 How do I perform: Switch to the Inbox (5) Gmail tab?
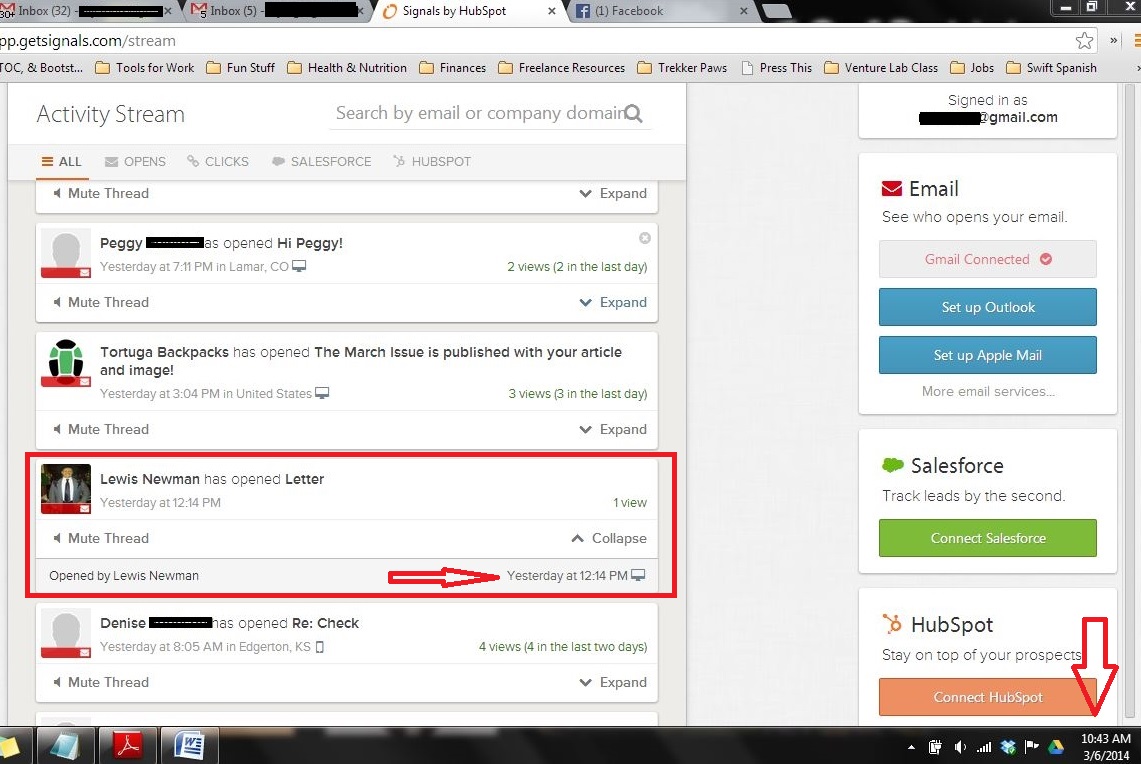[x=277, y=11]
